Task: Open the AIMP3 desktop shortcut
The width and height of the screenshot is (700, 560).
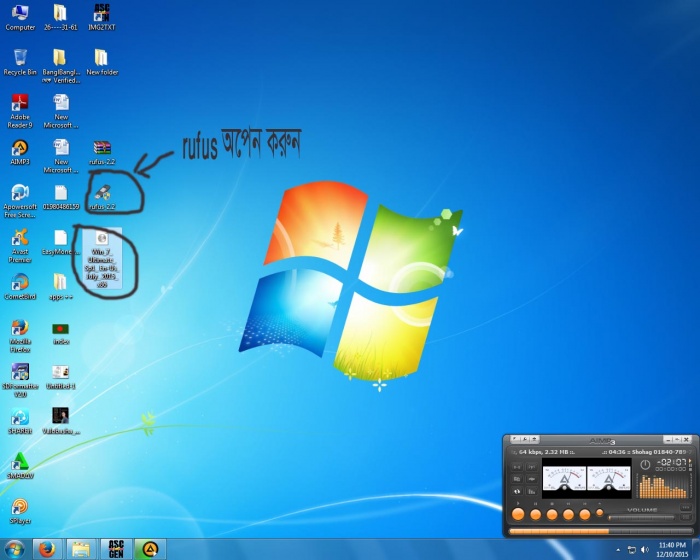Action: [x=19, y=149]
